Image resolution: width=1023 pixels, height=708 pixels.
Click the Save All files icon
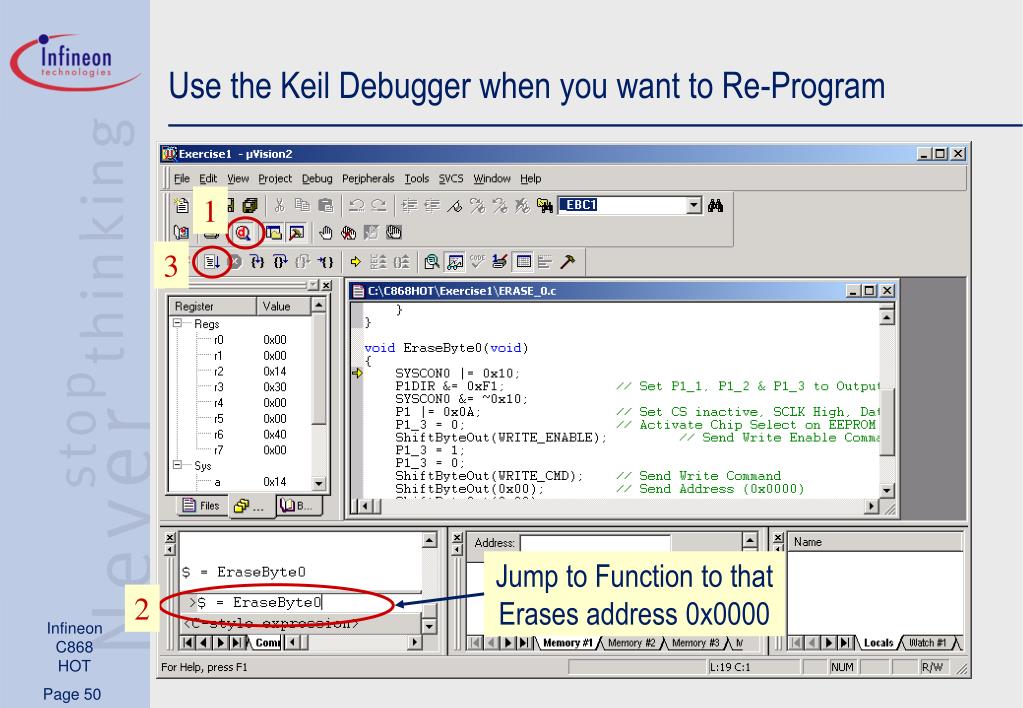[x=250, y=206]
